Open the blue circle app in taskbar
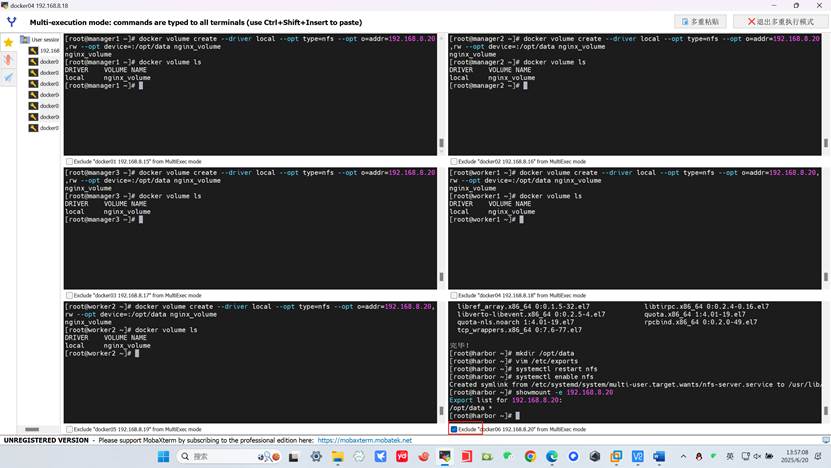This screenshot has width=831, height=468. tap(573, 456)
